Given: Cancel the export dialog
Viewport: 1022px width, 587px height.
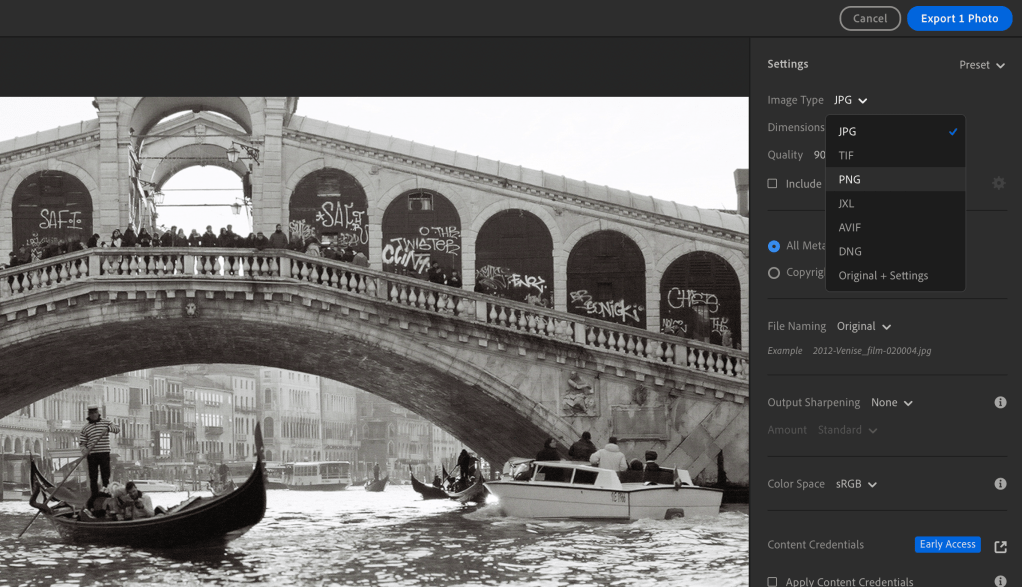Looking at the screenshot, I should [869, 18].
